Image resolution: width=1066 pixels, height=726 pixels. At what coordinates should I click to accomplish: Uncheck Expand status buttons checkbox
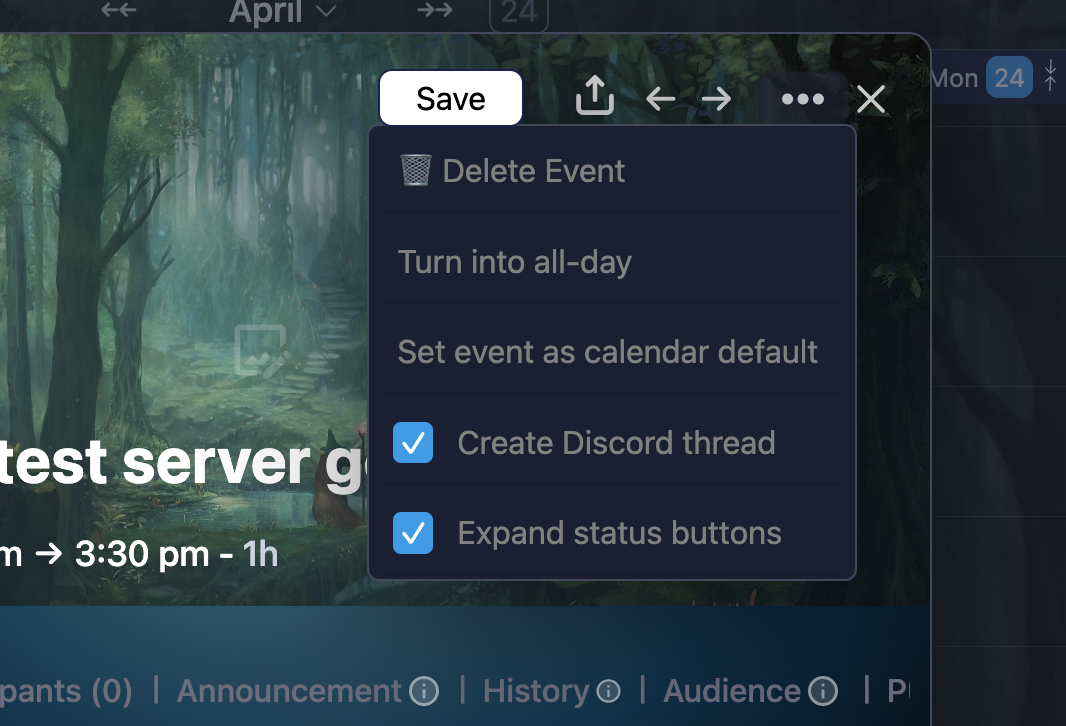click(x=413, y=533)
